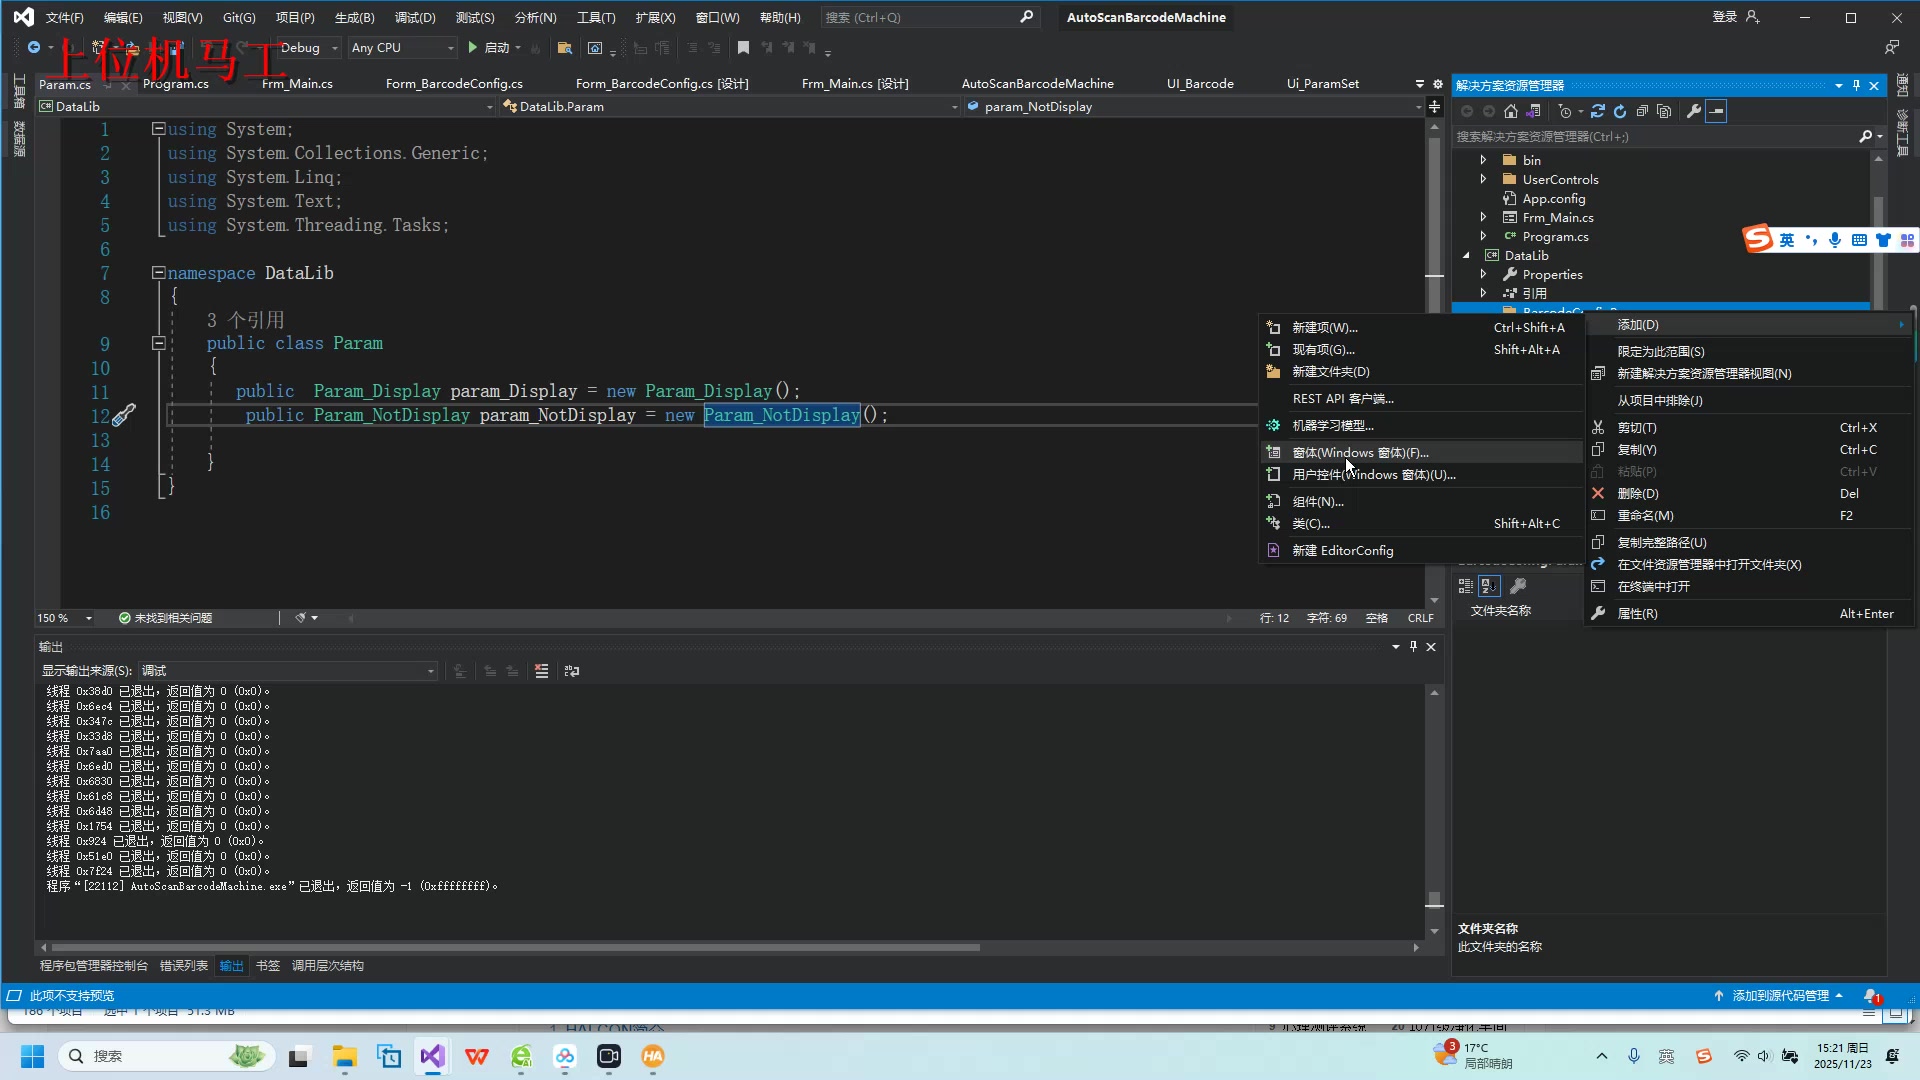
Task: Collapse the DataLib project node
Action: point(1467,255)
